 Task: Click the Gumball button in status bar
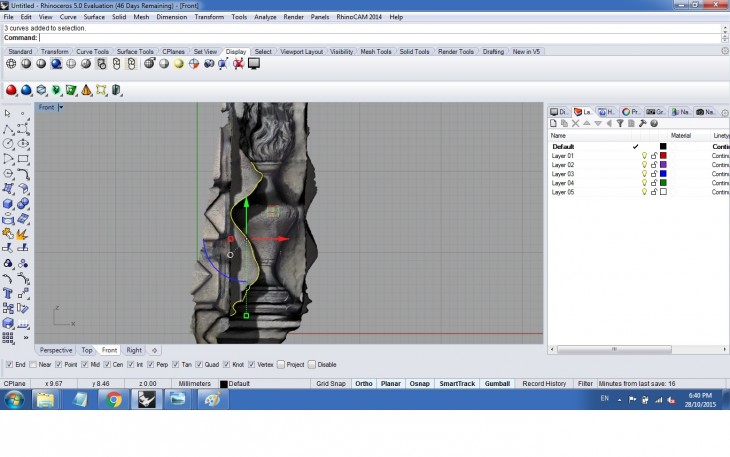(497, 383)
